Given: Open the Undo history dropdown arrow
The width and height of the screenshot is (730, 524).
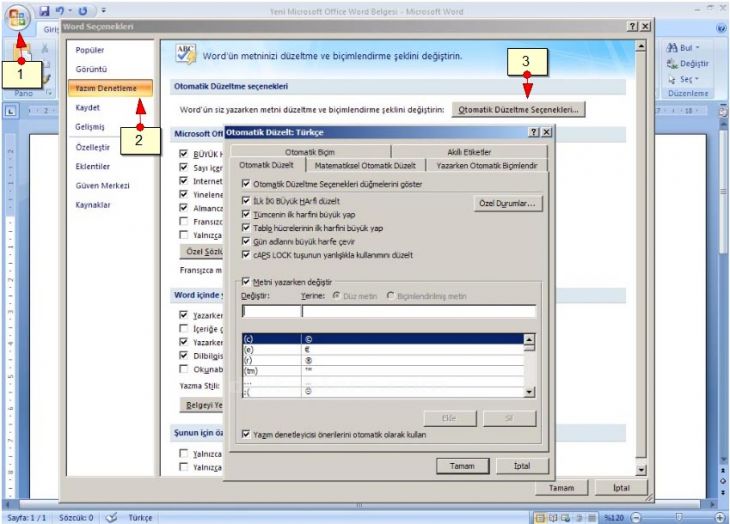Looking at the screenshot, I should pos(70,11).
